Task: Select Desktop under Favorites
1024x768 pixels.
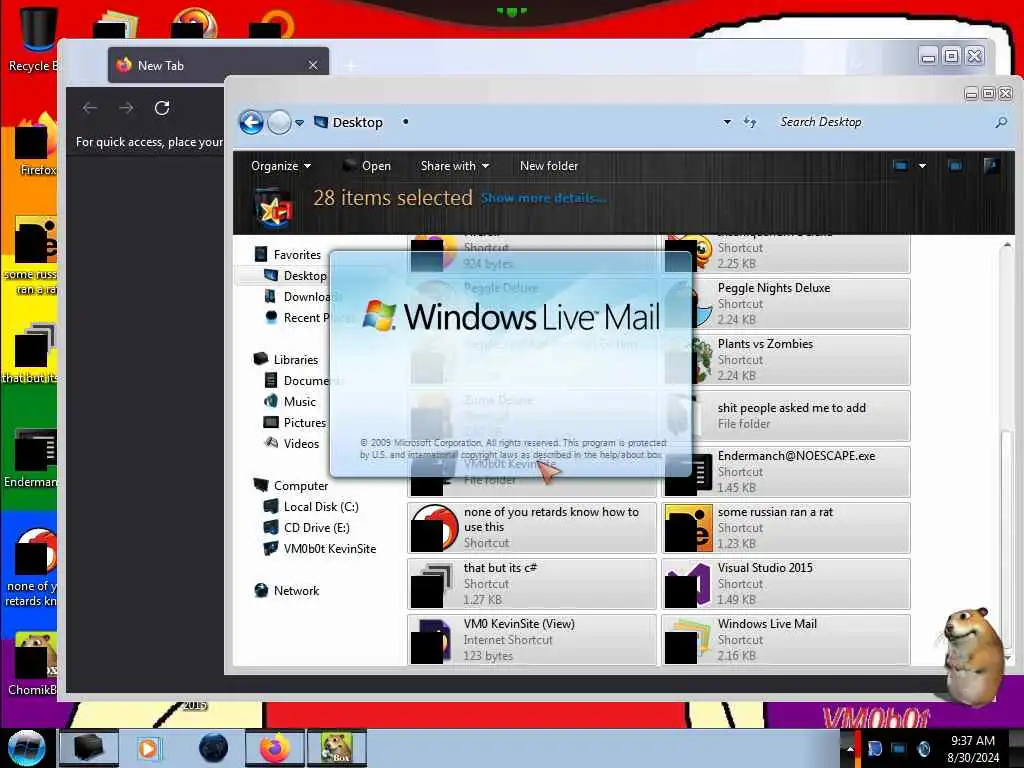Action: (296, 276)
